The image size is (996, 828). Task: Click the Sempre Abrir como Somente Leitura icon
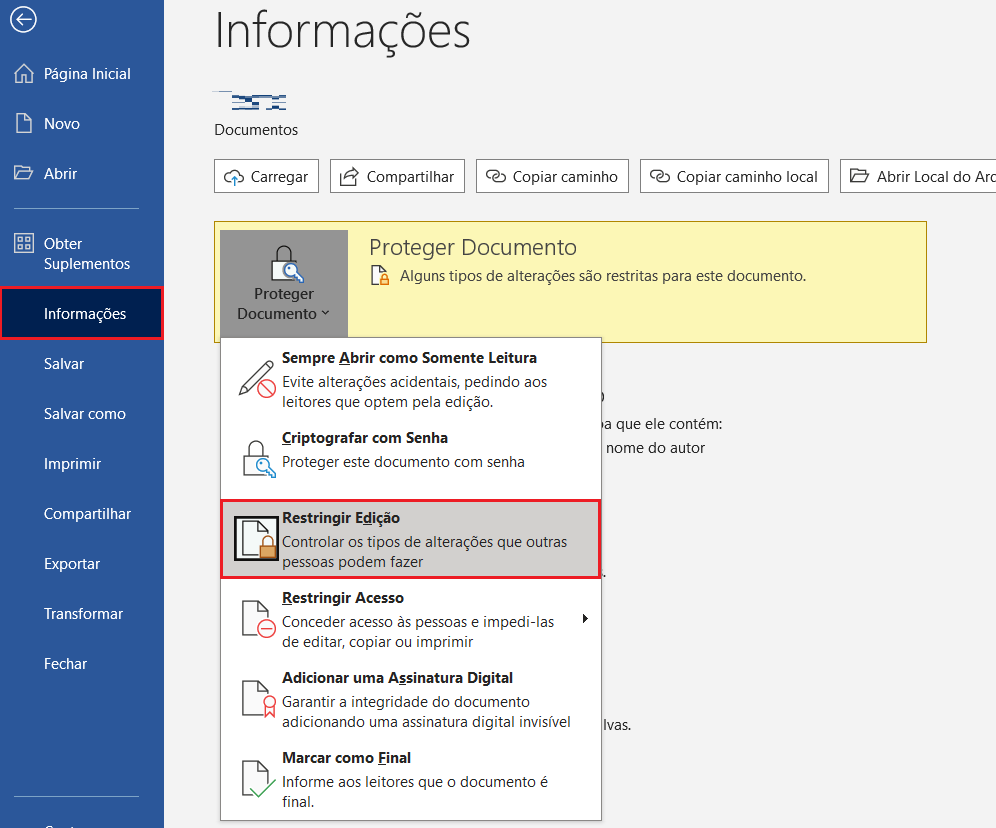(x=258, y=377)
